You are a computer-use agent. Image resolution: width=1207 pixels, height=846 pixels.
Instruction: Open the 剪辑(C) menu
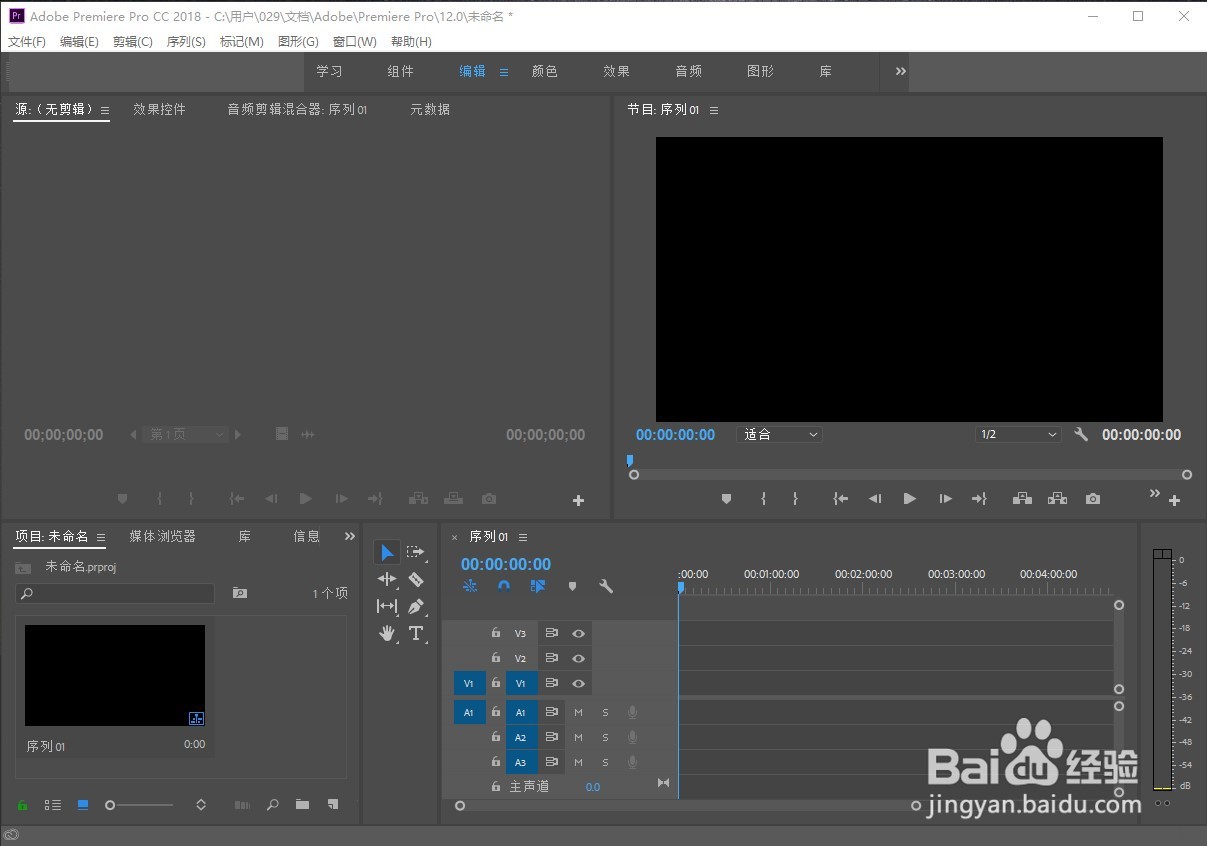point(133,42)
